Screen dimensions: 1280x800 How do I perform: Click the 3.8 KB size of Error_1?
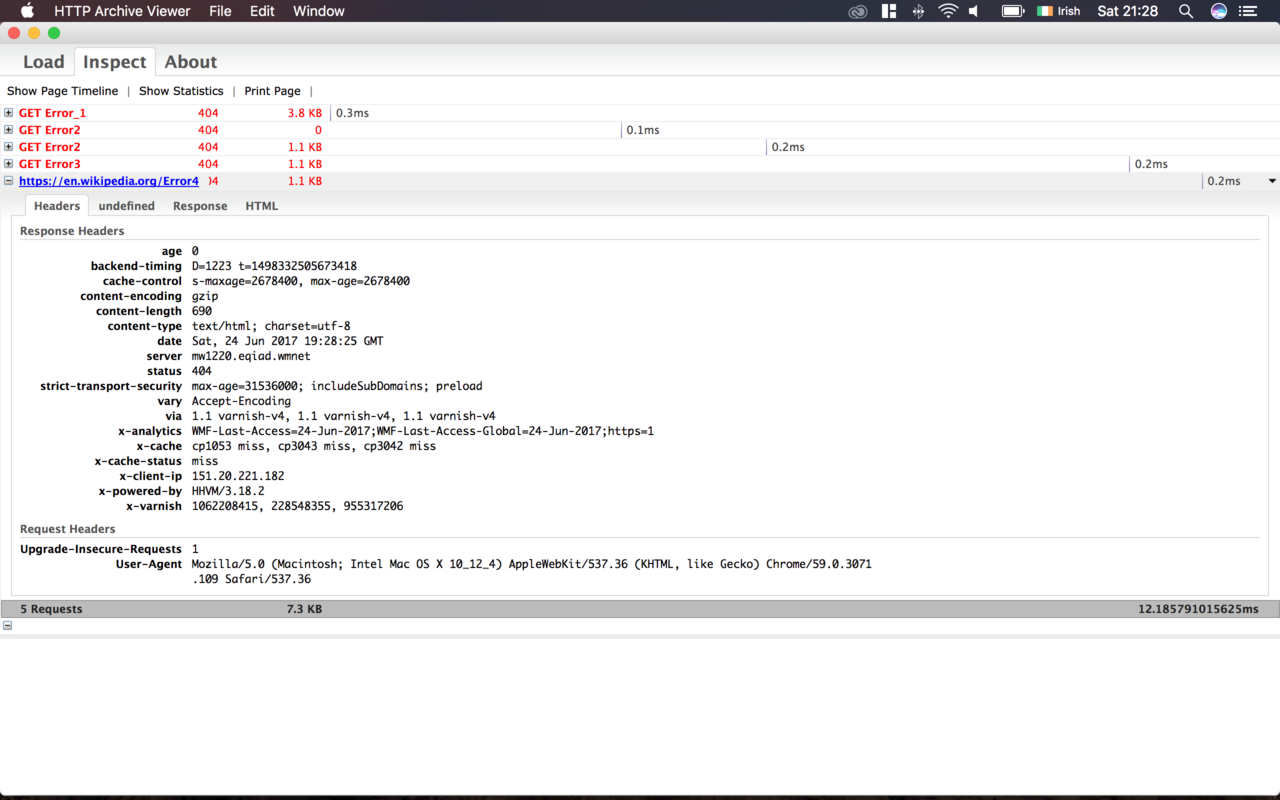pos(305,113)
